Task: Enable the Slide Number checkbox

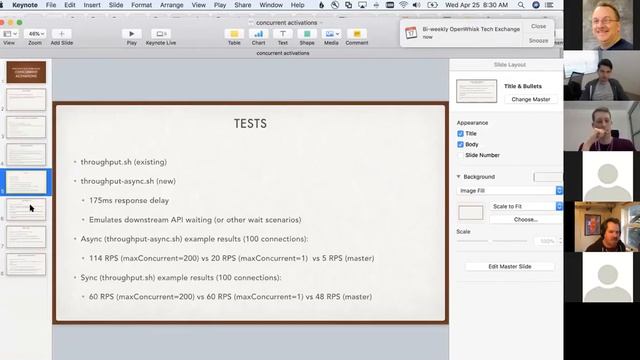Action: click(x=460, y=155)
